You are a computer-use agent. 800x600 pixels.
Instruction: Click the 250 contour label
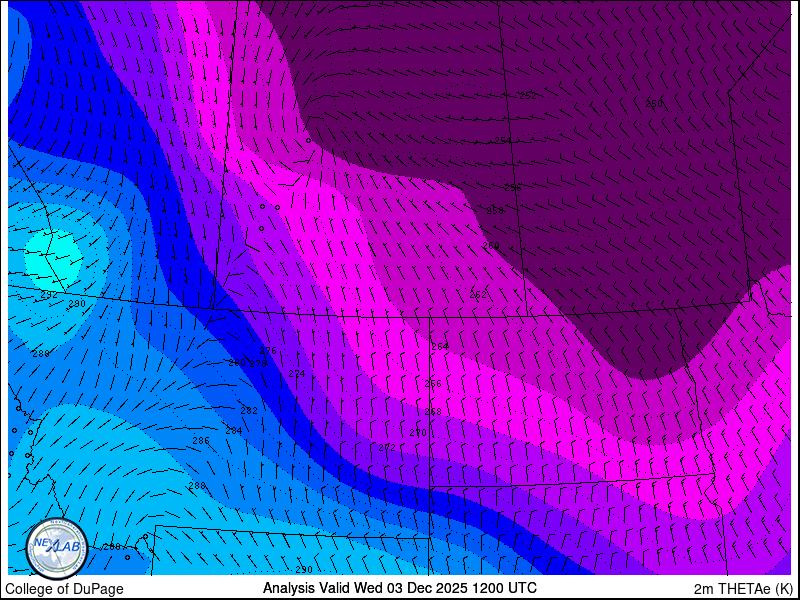[654, 104]
